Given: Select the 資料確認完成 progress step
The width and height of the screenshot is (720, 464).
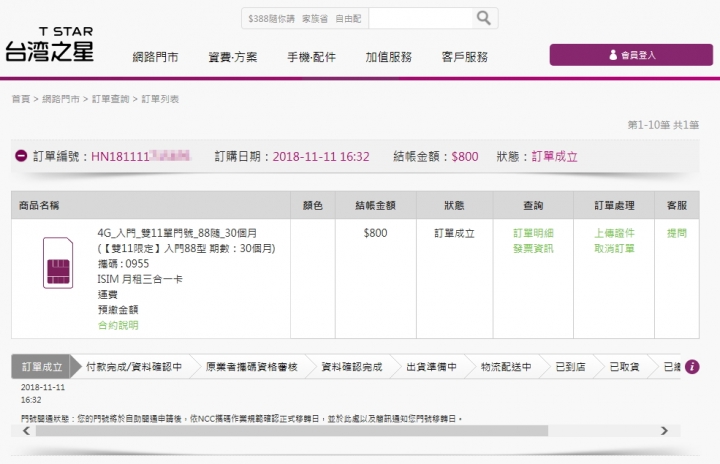Looking at the screenshot, I should tap(352, 367).
